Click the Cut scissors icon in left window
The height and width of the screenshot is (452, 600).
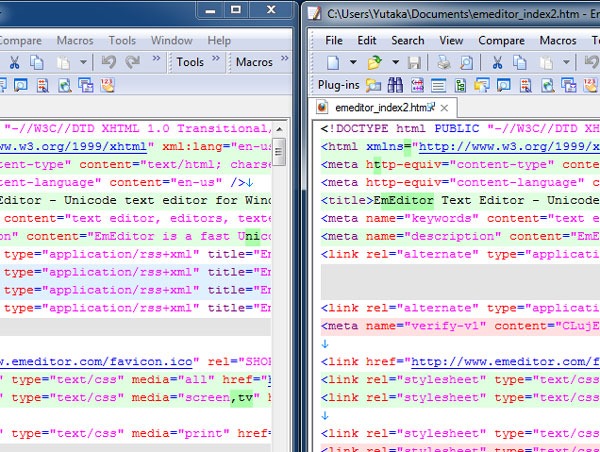click(14, 62)
